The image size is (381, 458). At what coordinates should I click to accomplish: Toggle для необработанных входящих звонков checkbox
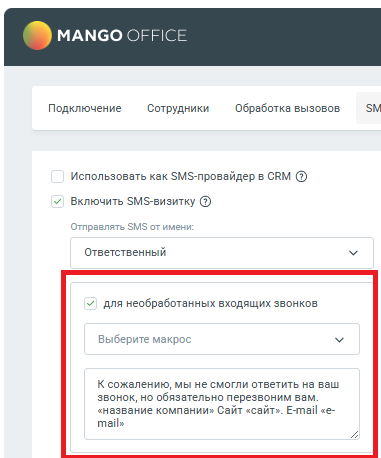click(x=90, y=304)
